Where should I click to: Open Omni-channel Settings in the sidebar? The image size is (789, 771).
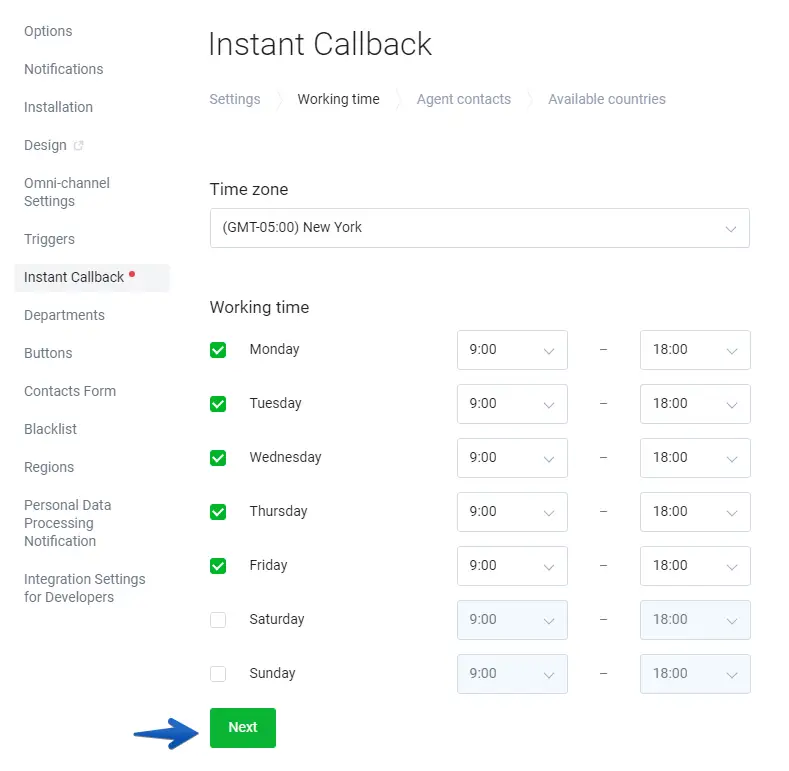tap(67, 192)
